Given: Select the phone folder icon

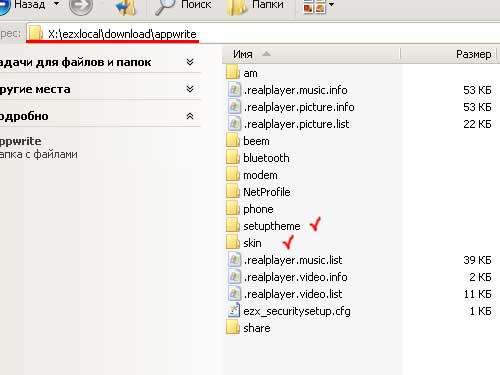Looking at the screenshot, I should tap(233, 209).
